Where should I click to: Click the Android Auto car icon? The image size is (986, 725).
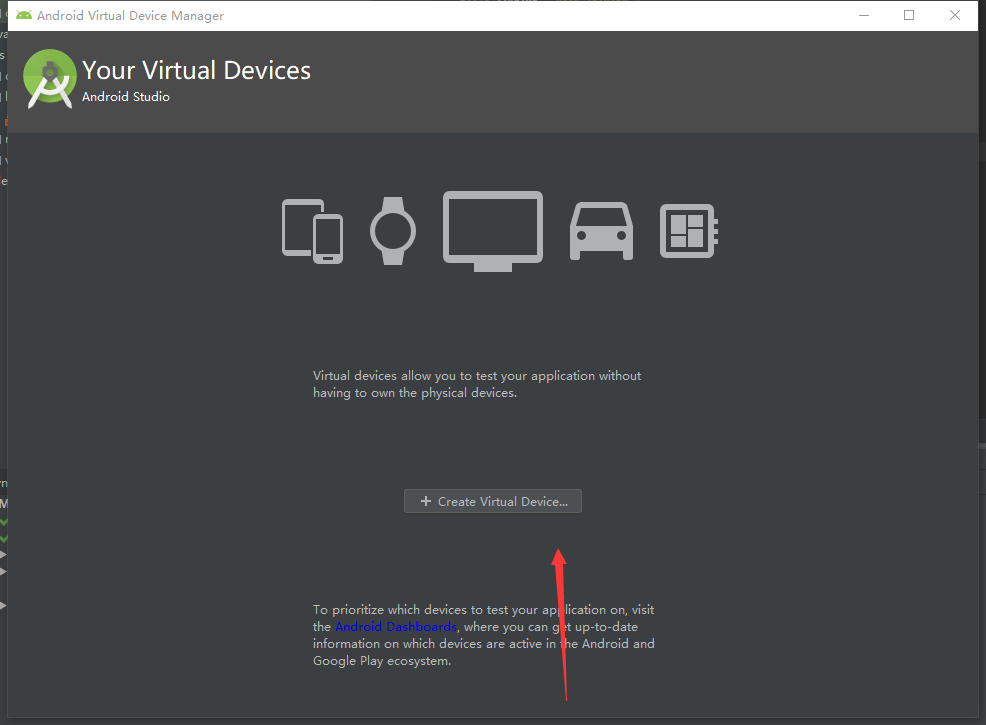click(x=601, y=231)
